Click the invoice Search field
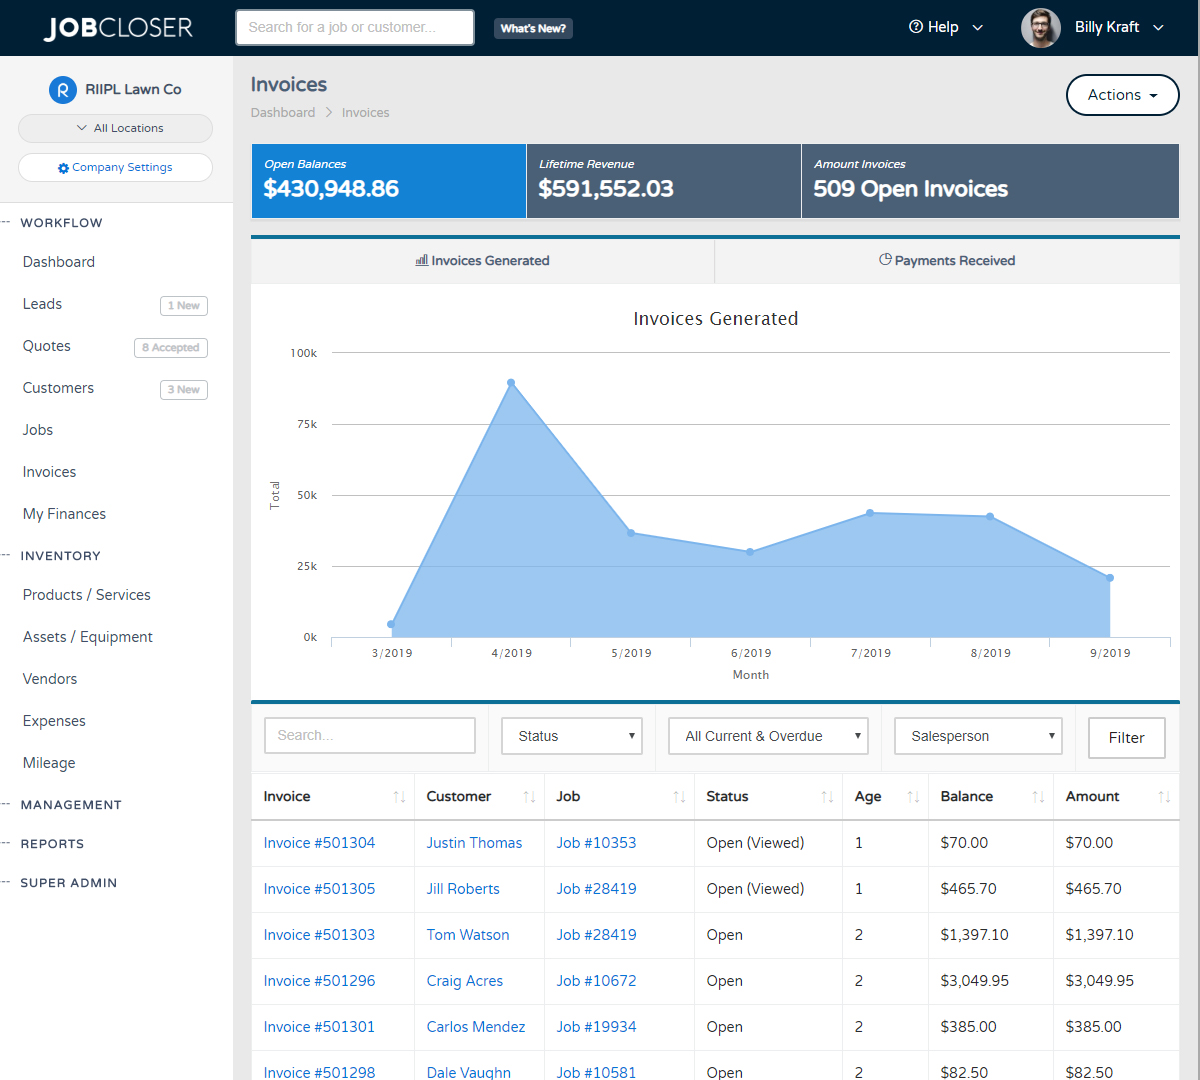Screen dimensions: 1200x1080 369,735
